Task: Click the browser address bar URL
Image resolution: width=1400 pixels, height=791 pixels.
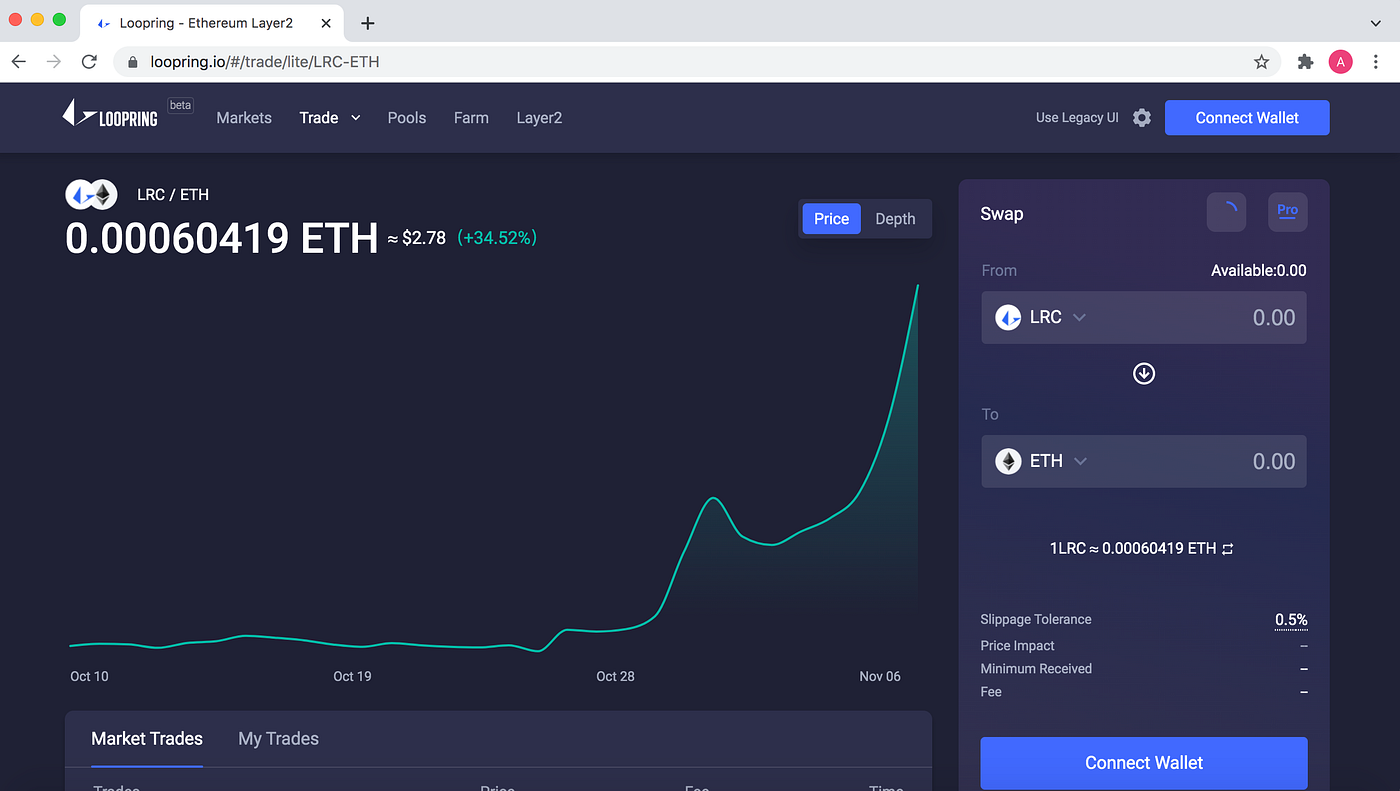Action: [x=265, y=62]
